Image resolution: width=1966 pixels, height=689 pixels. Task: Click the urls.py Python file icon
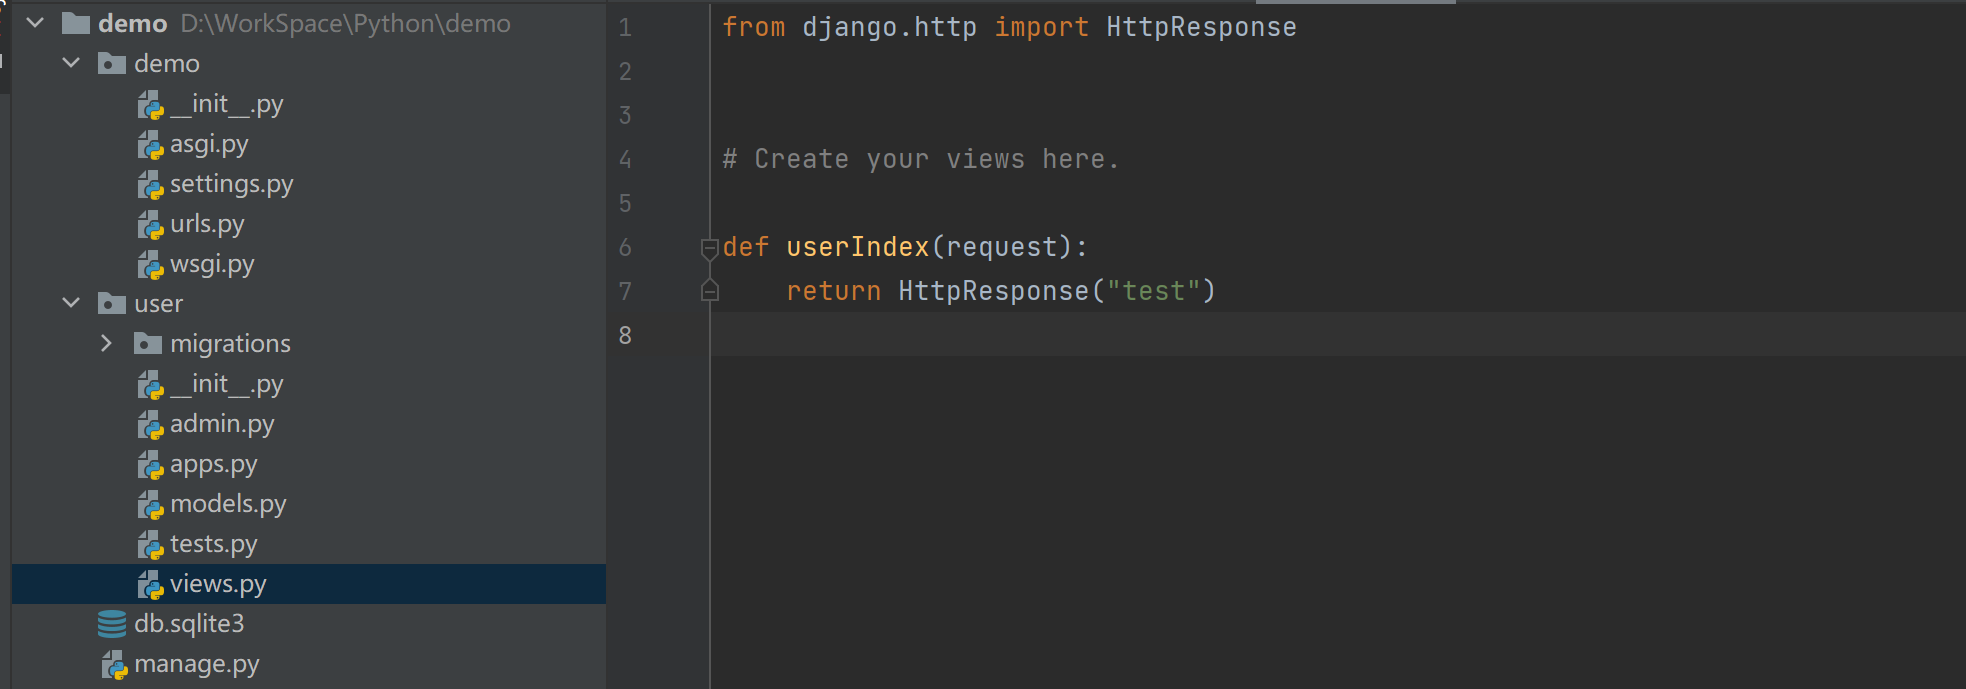[x=150, y=225]
